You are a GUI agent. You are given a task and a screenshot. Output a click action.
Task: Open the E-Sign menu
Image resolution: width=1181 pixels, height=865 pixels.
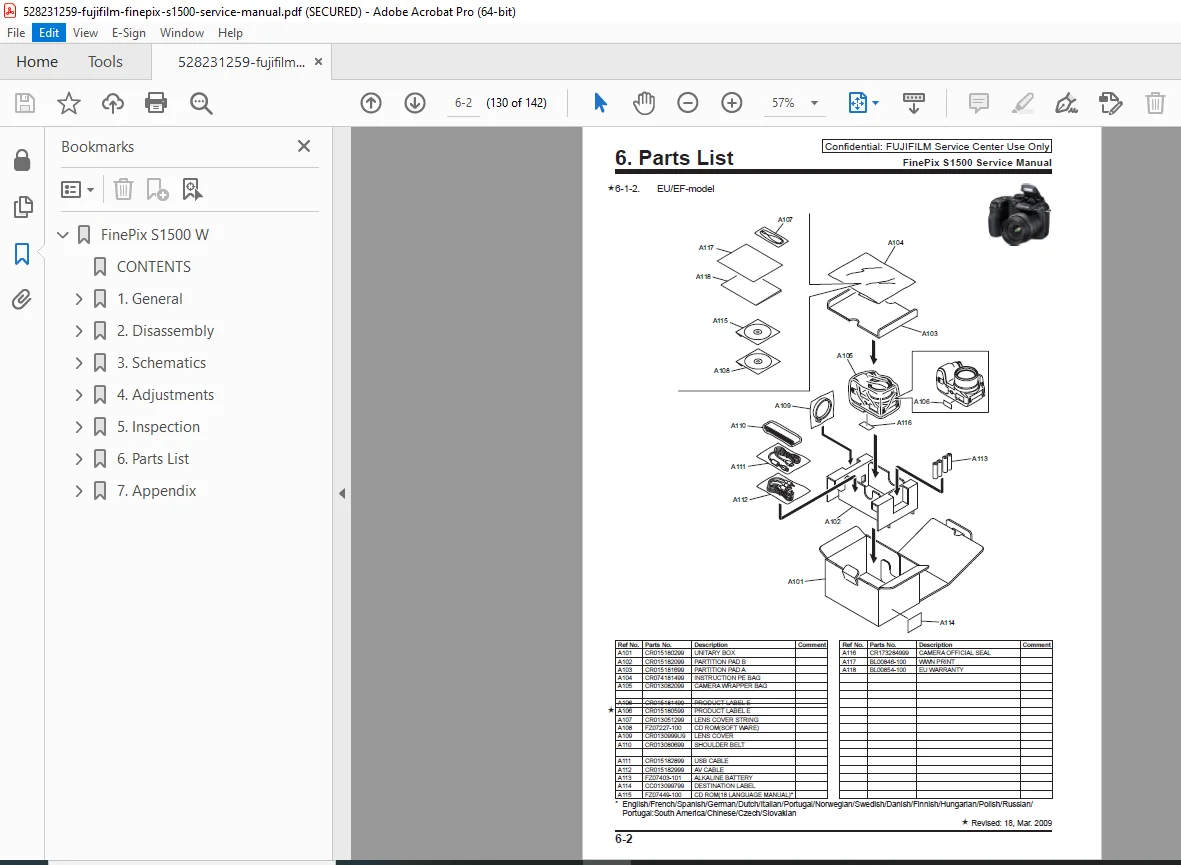tap(129, 32)
